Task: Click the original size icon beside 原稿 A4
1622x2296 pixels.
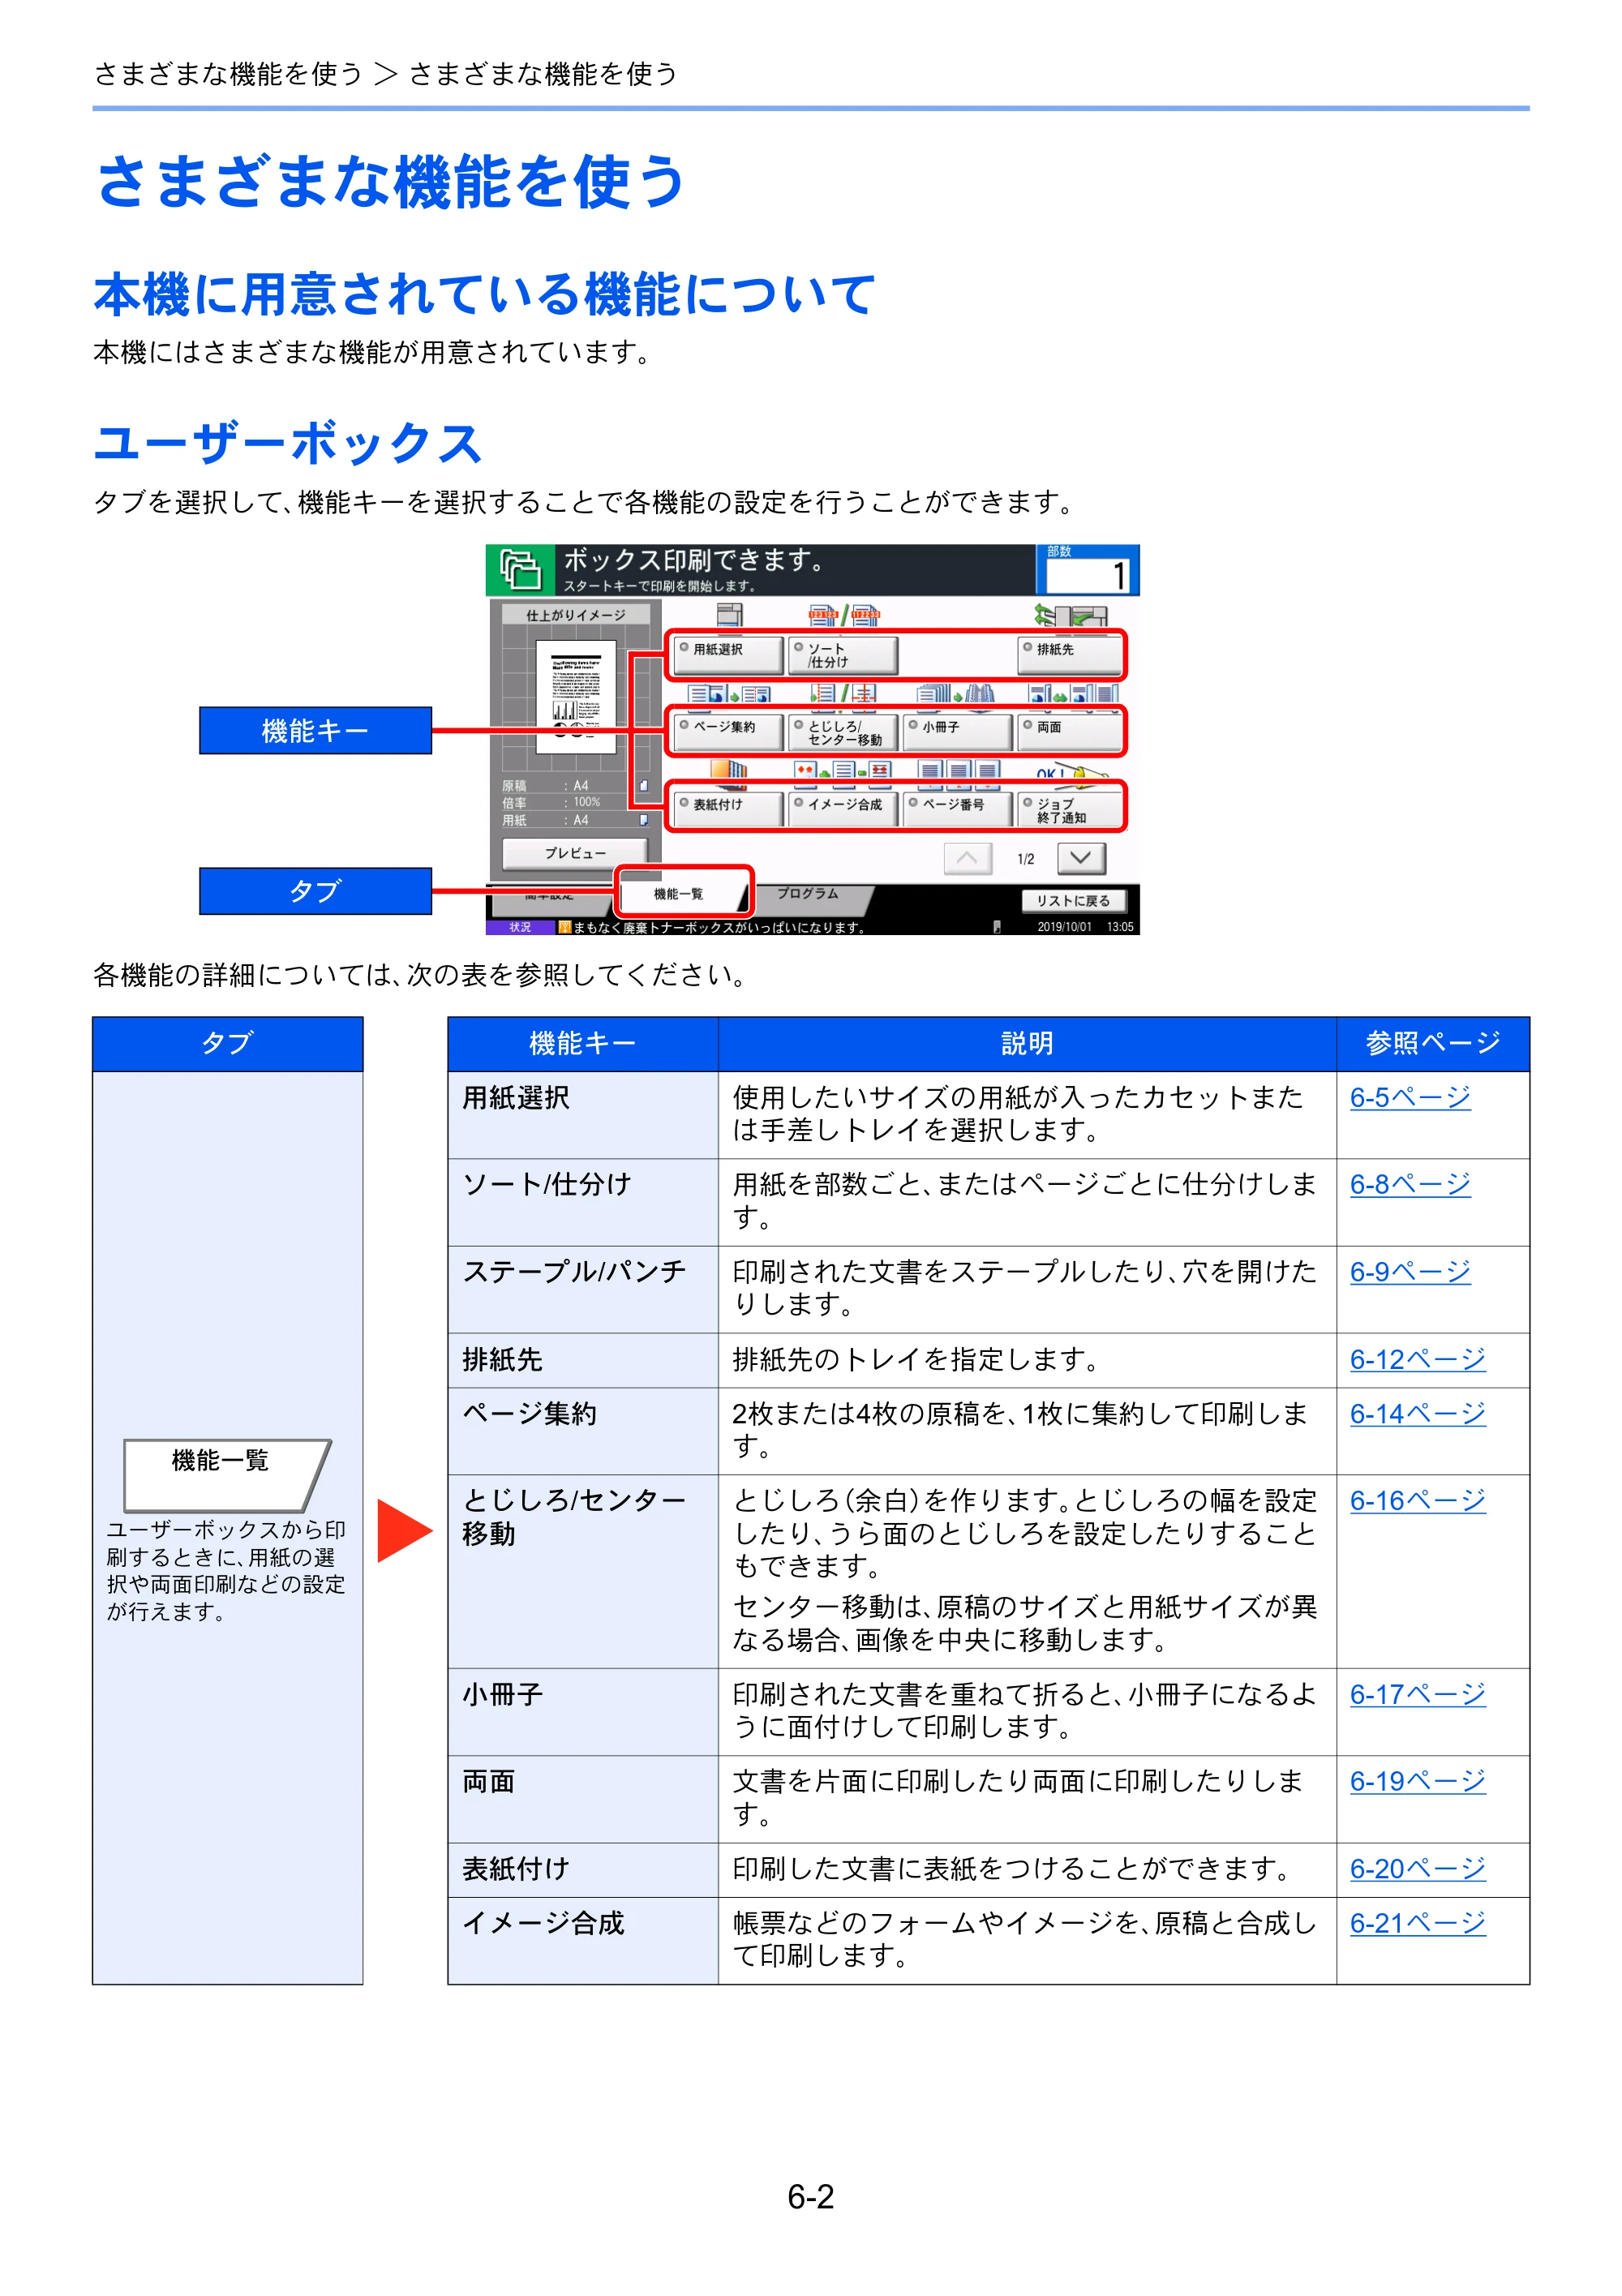Action: tap(644, 785)
